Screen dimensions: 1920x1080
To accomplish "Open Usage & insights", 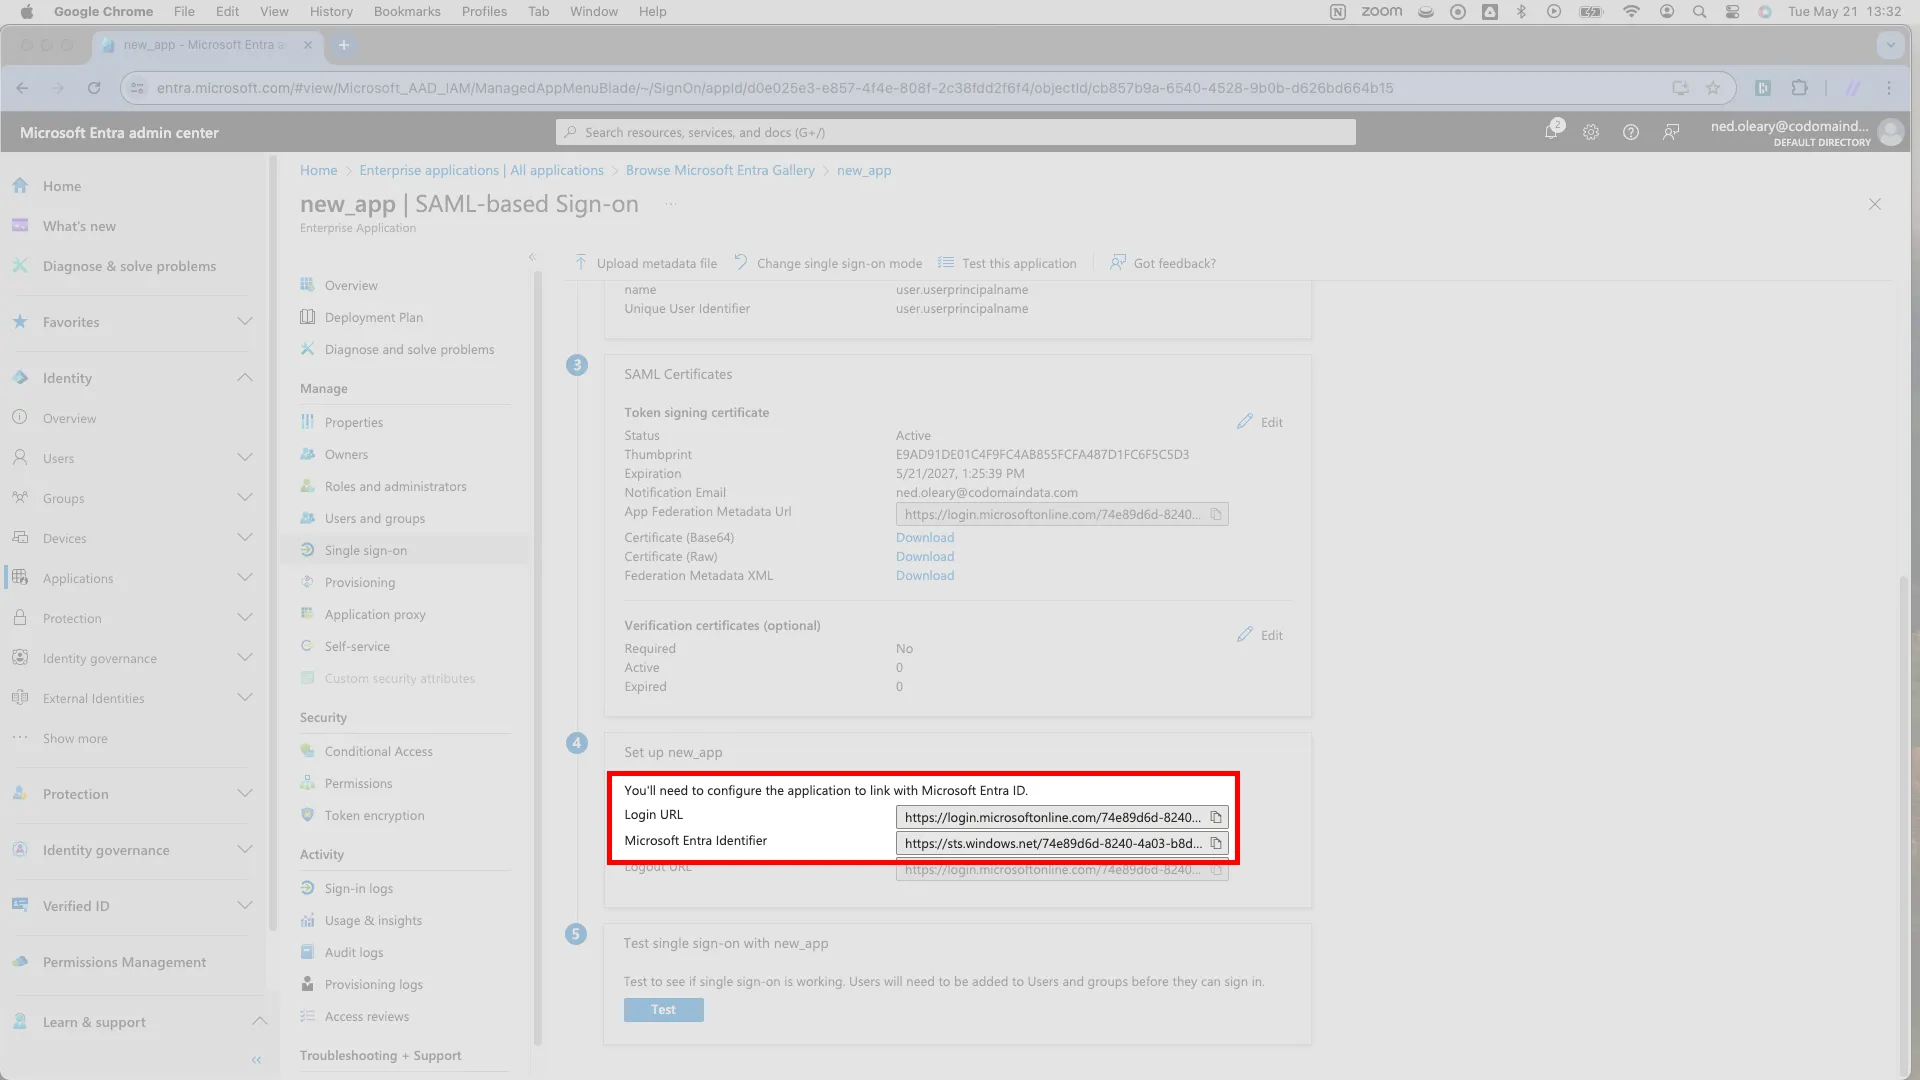I will pos(373,920).
